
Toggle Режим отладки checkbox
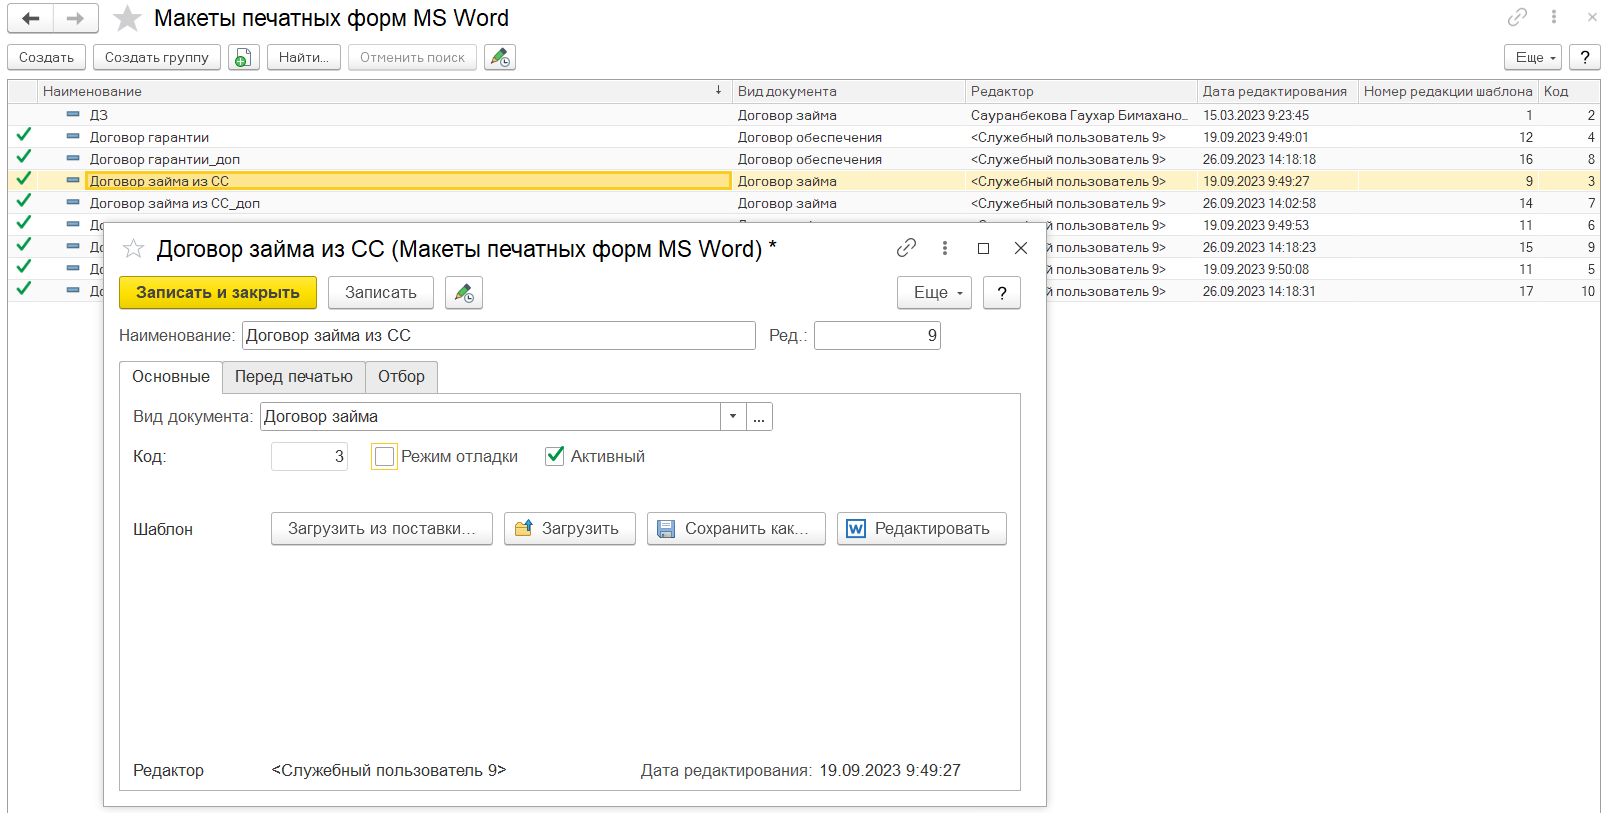coord(385,457)
